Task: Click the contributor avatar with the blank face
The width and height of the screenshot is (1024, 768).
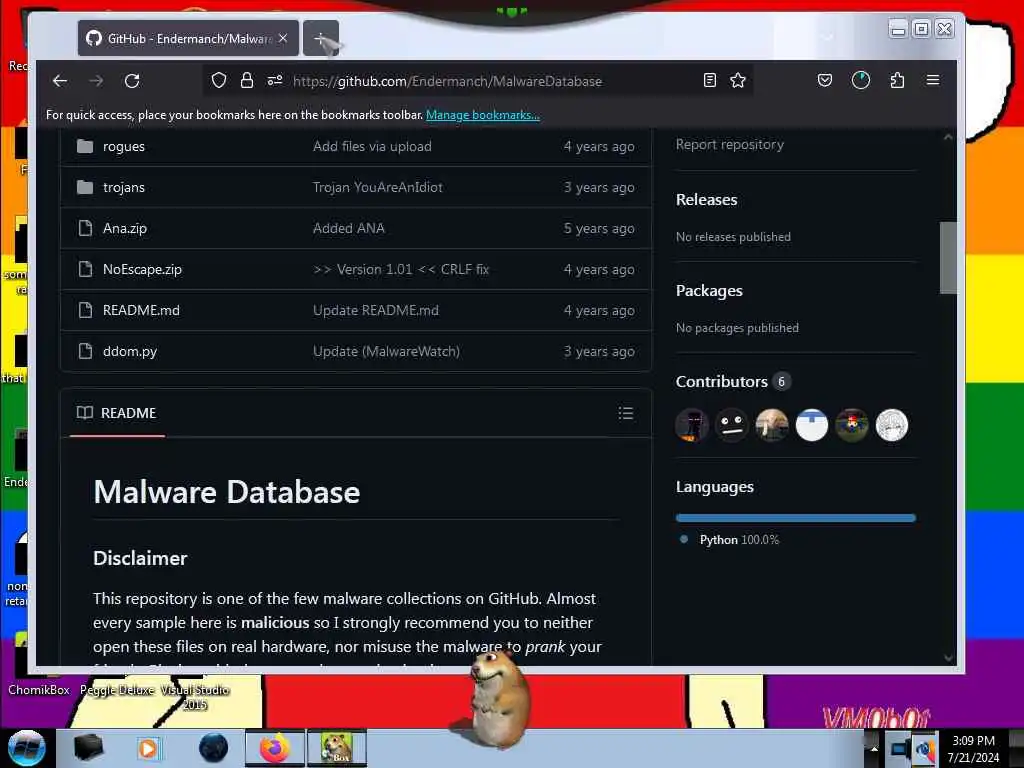Action: tap(731, 425)
